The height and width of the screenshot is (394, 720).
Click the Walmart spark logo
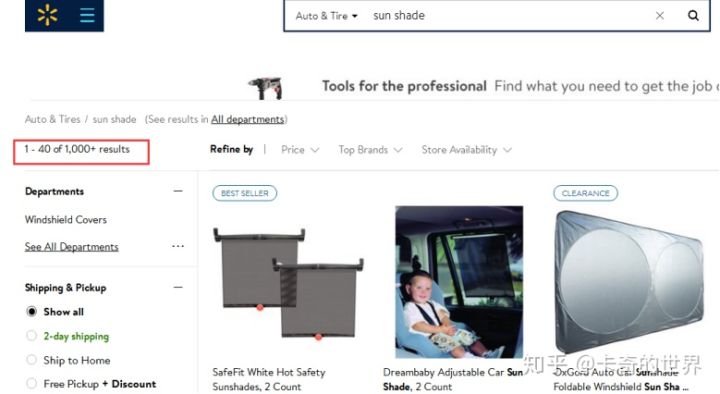47,15
